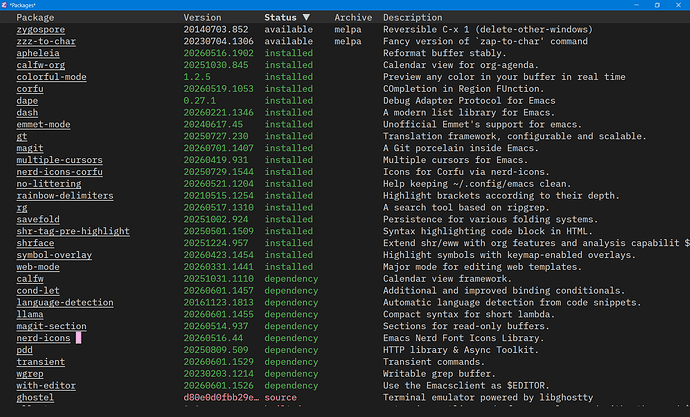This screenshot has width=690, height=417.
Task: Click description 'Debug Adapter Protocol for Emacs'
Action: pyautogui.click(x=469, y=101)
